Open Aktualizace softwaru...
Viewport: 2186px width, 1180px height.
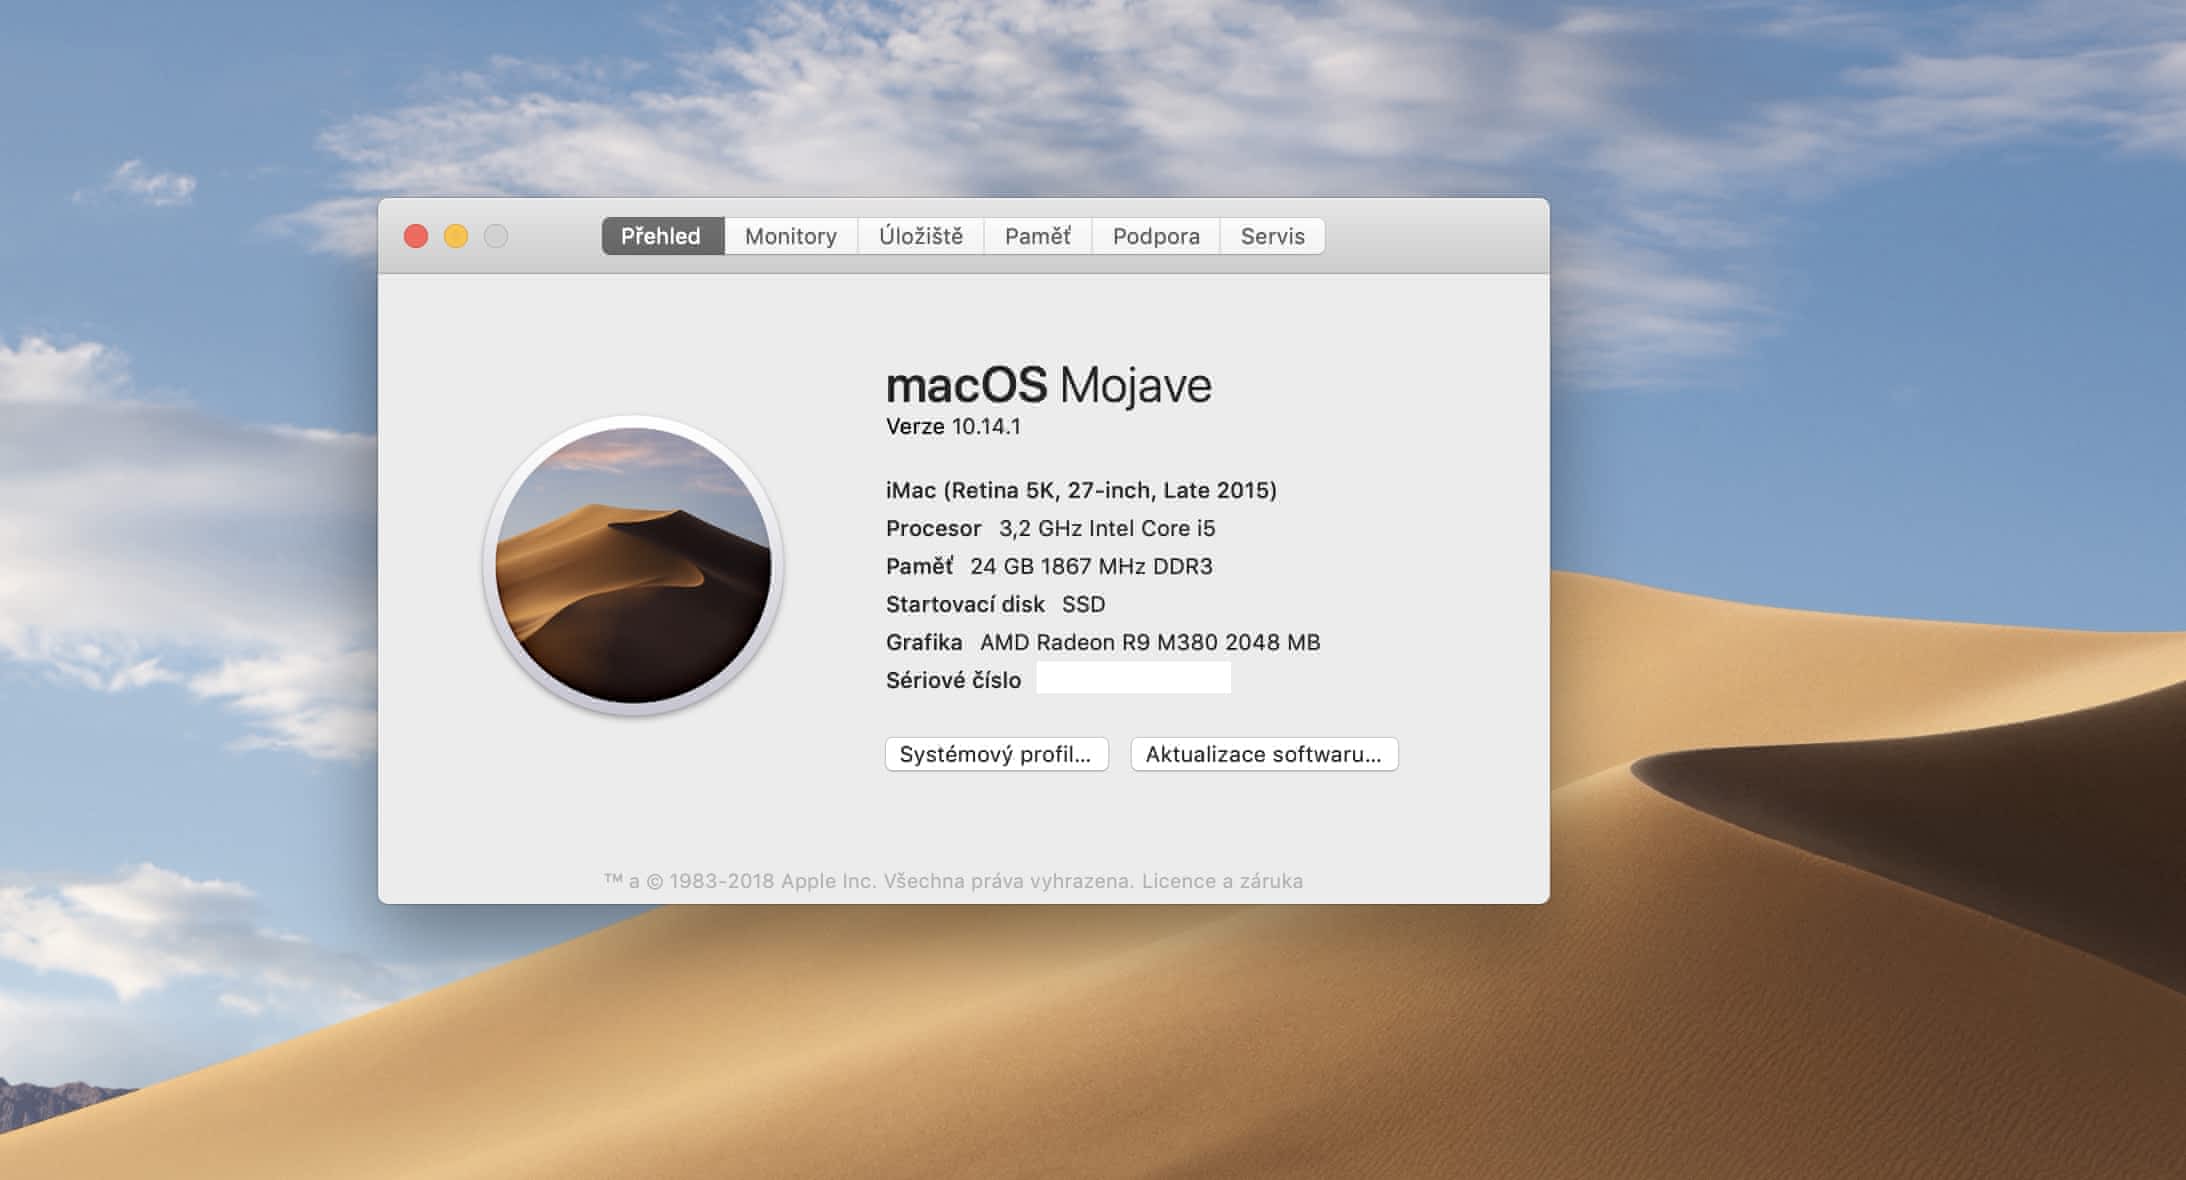[x=1263, y=754]
